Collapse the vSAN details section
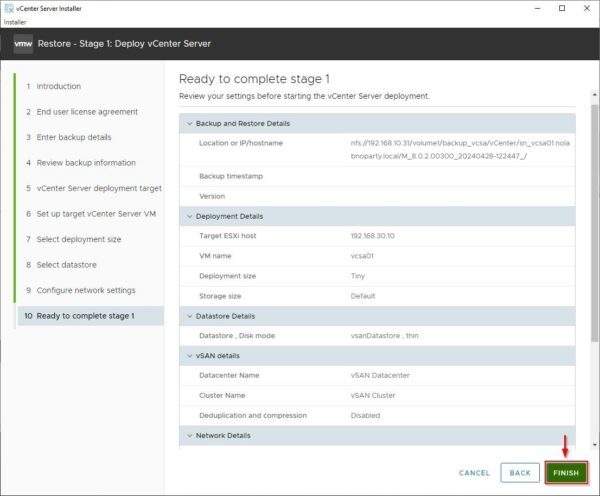600x496 pixels. (x=187, y=355)
